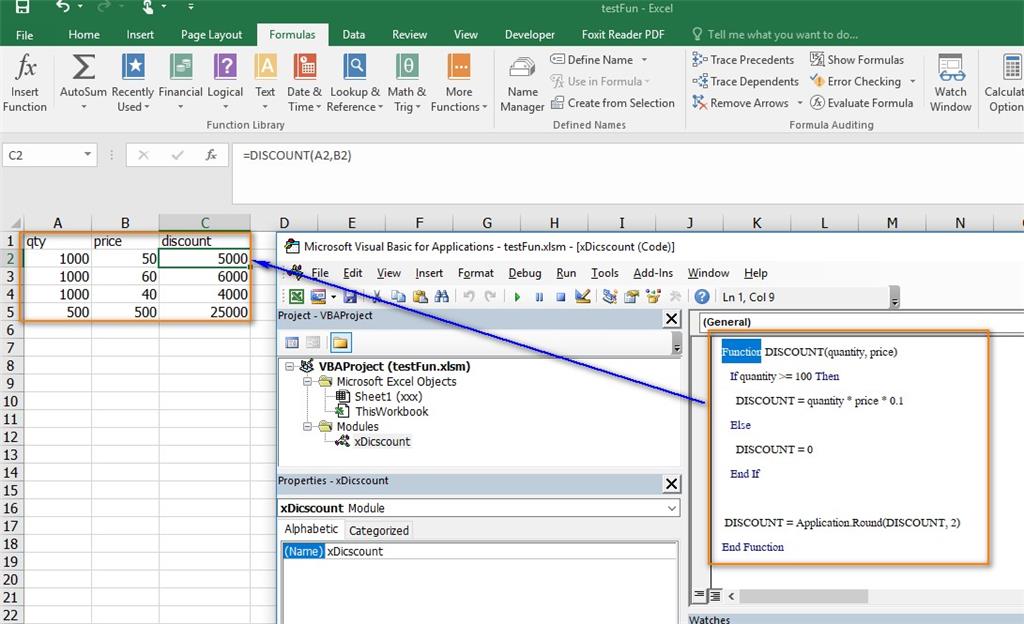Open the Debug menu in the VBA editor

pyautogui.click(x=525, y=273)
